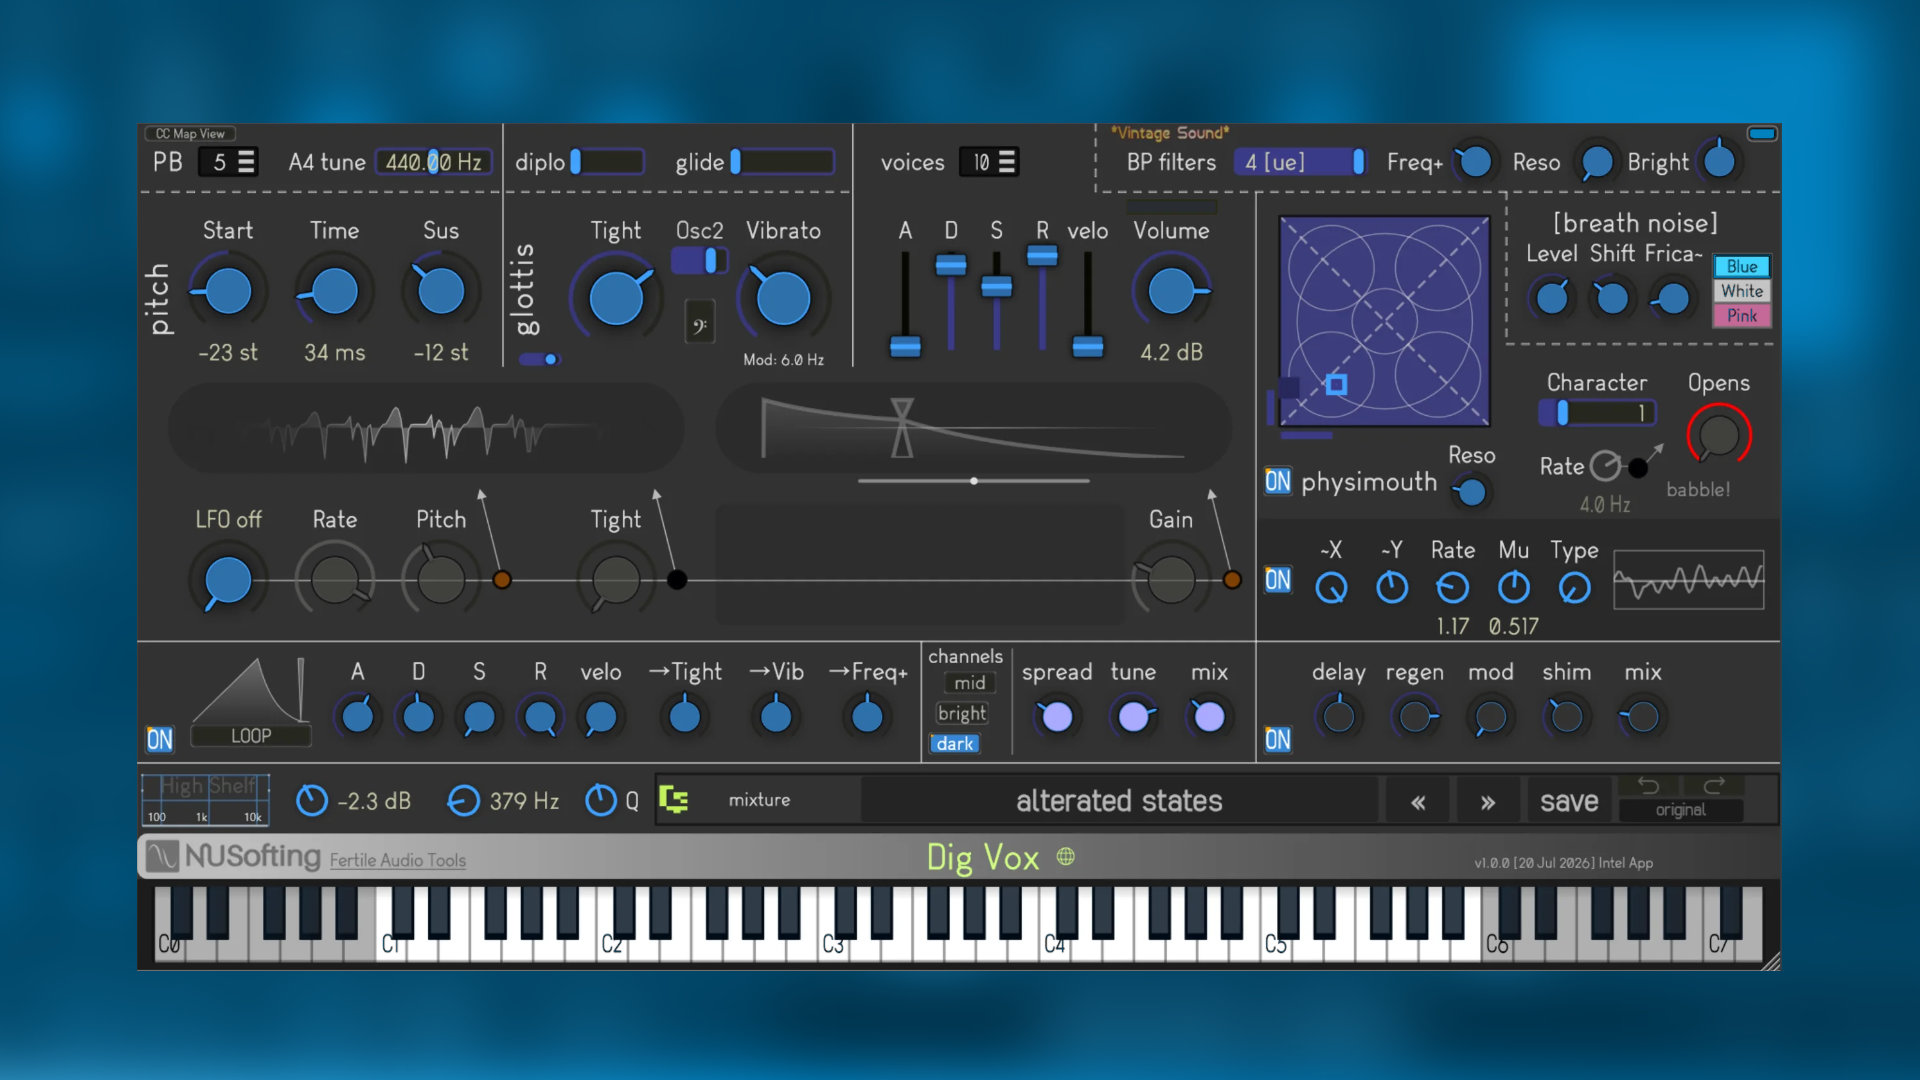Open the BP filters selector showing 4 [ue]

click(1299, 162)
